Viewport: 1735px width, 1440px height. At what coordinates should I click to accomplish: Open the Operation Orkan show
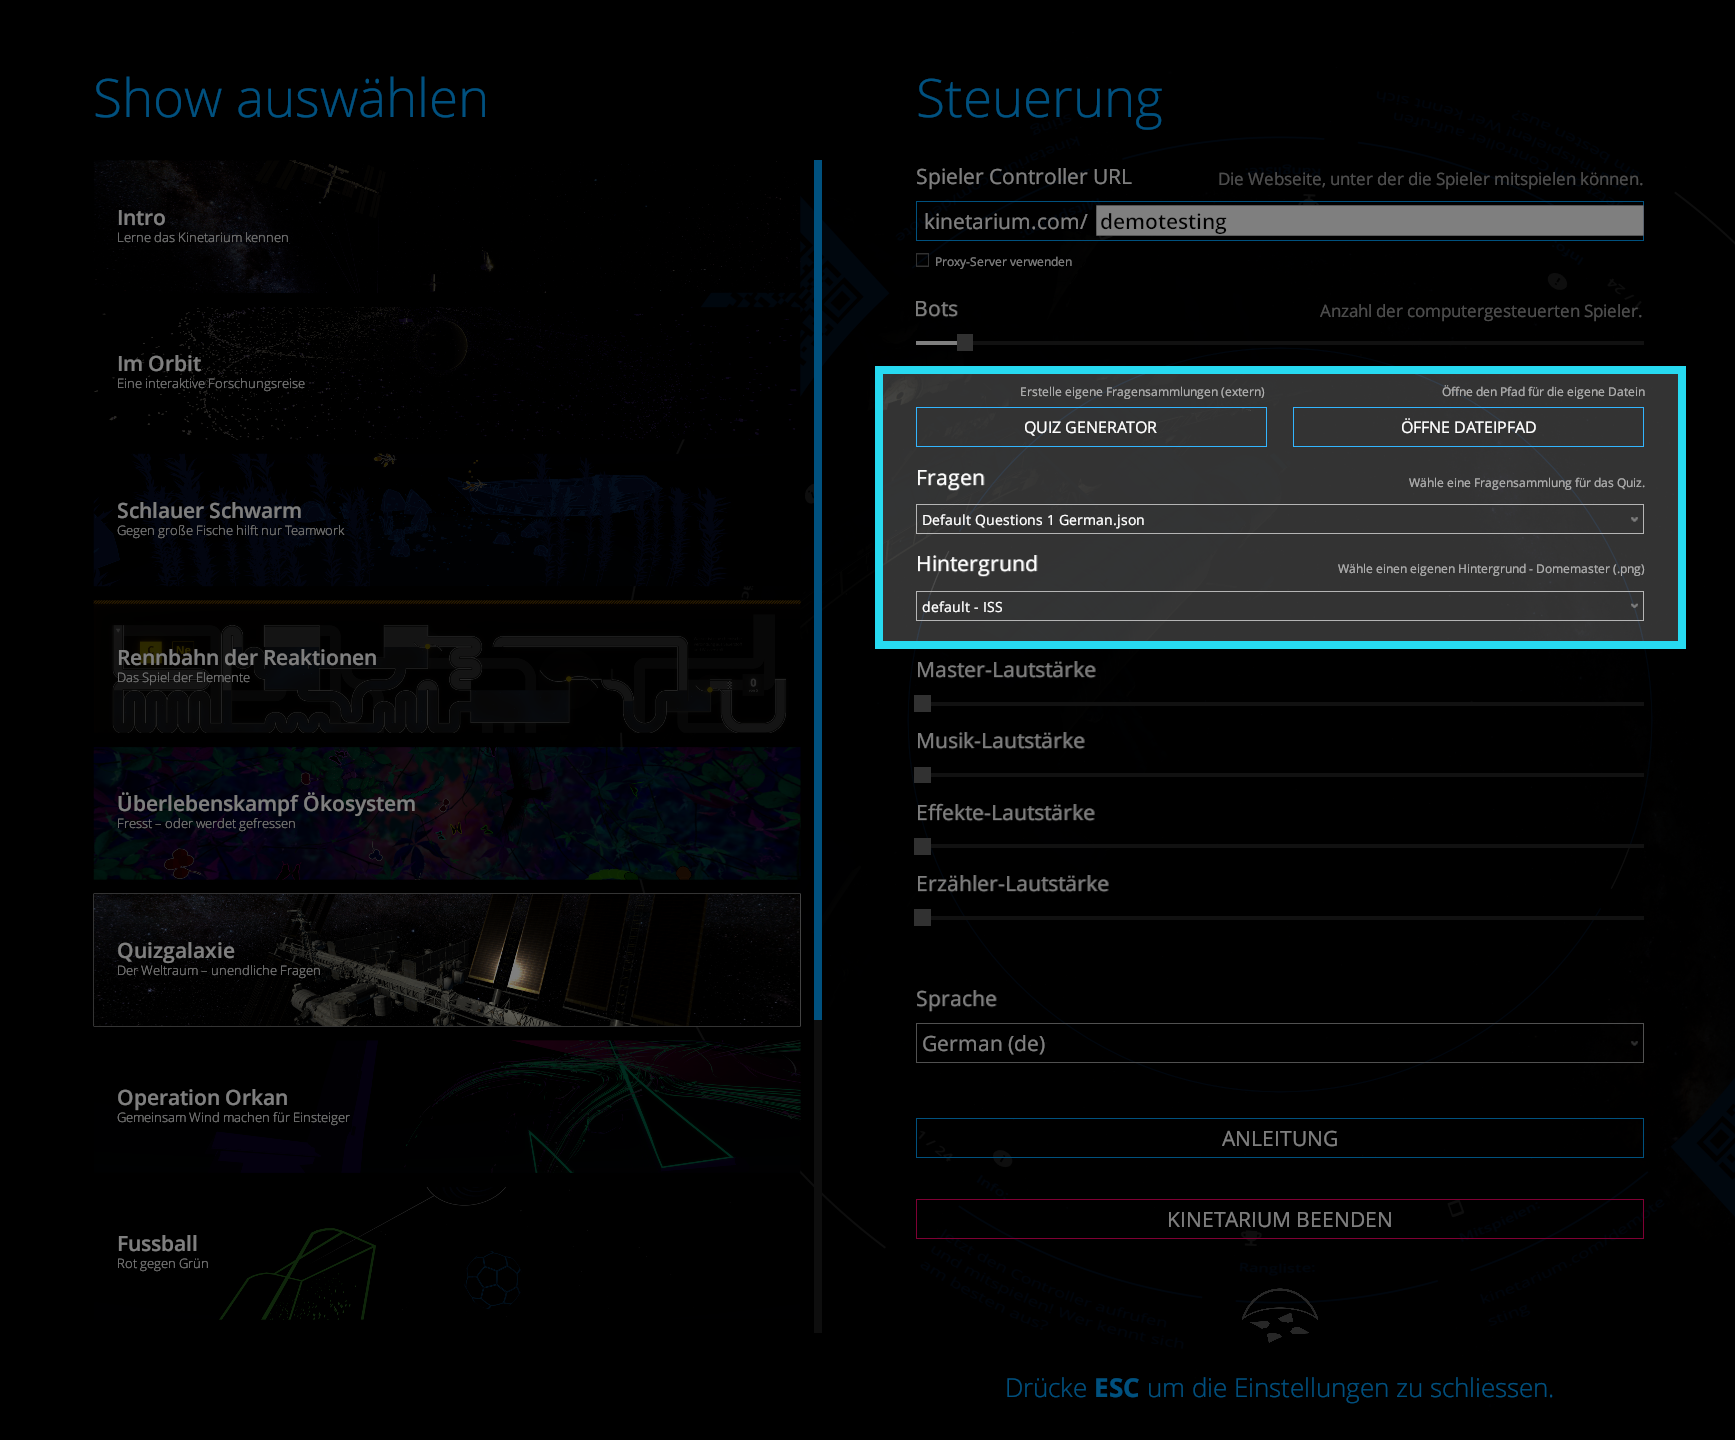(446, 1106)
